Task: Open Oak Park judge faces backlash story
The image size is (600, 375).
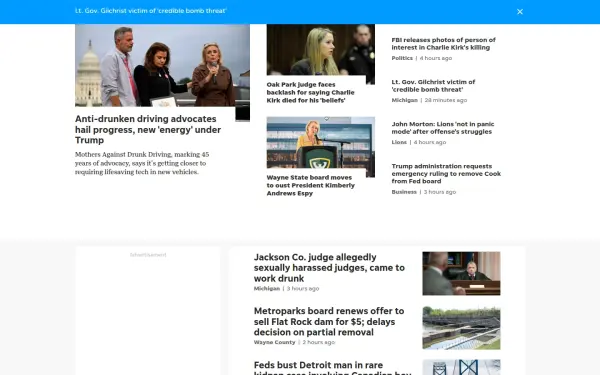Action: click(x=311, y=92)
